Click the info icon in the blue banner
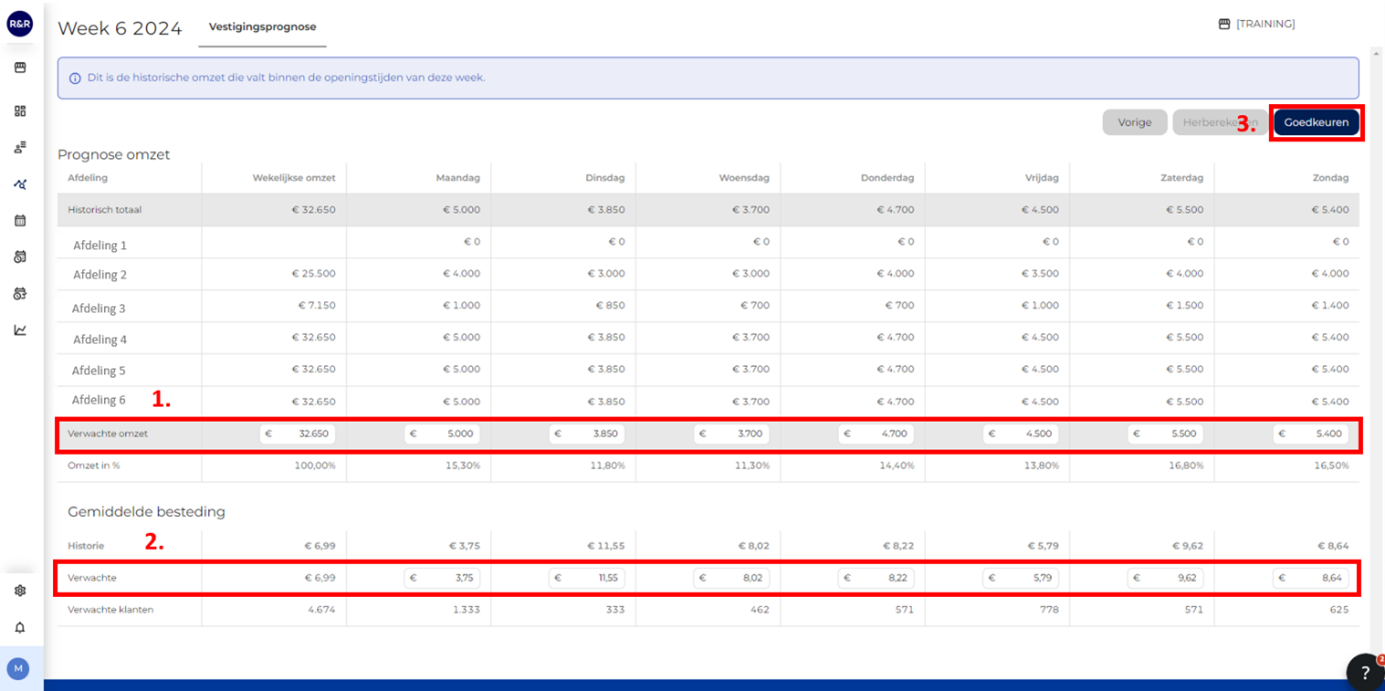 coord(75,78)
